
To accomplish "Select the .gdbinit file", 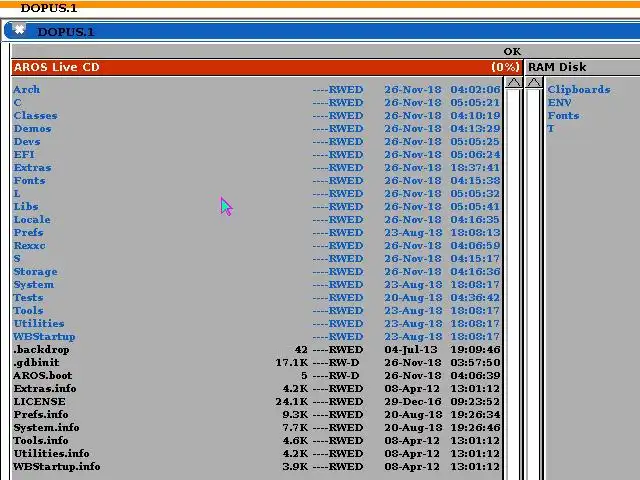I will (257, 363).
